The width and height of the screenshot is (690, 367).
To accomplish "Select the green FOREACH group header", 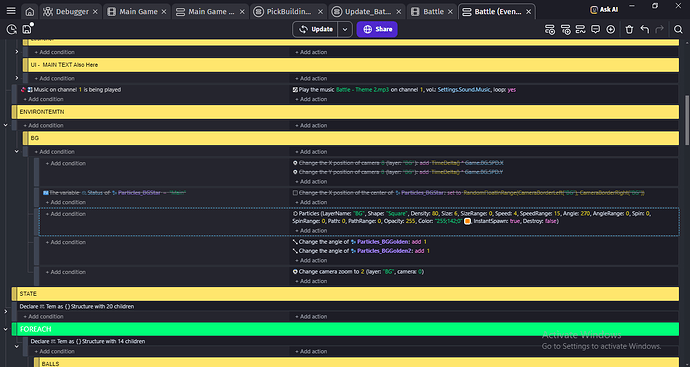I will click(345, 329).
